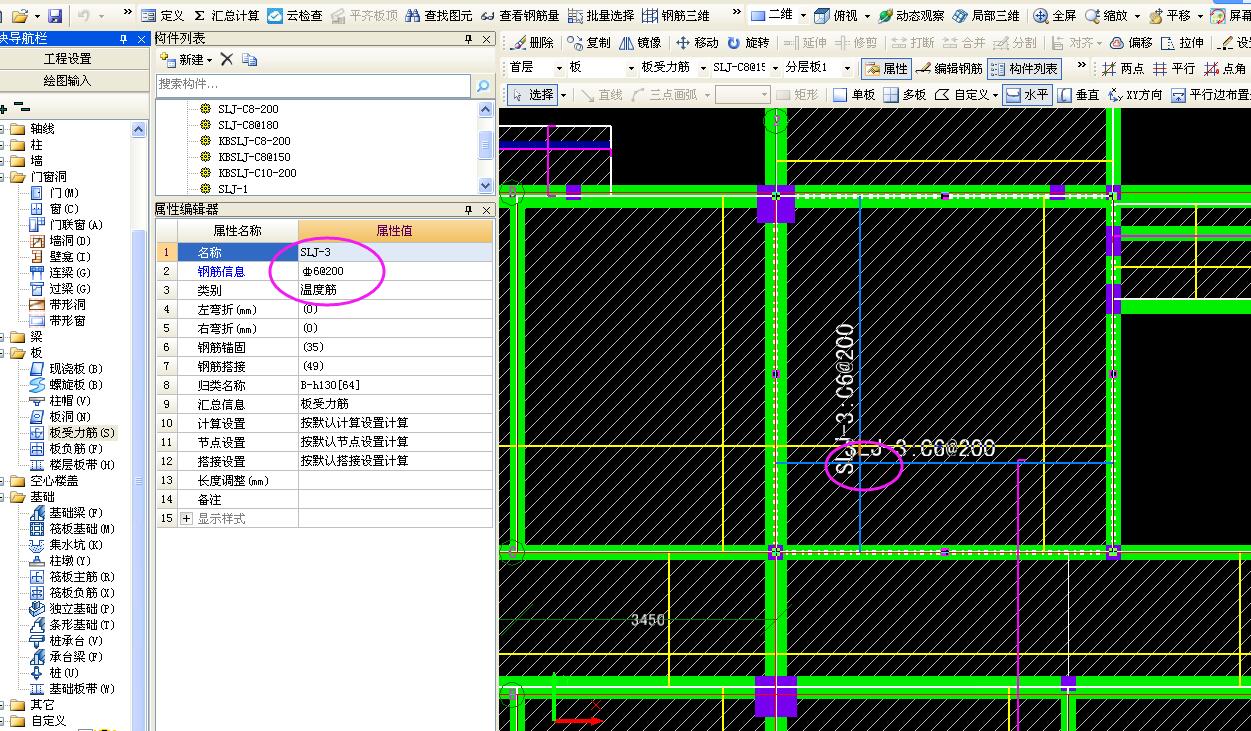1251x731 pixels.
Task: Select 批量选择 batch select tool
Action: click(x=601, y=16)
